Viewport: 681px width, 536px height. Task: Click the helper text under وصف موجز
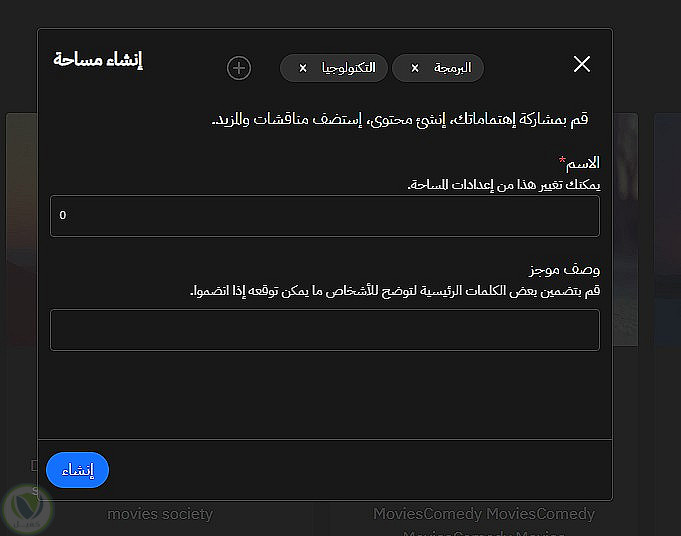[395, 291]
